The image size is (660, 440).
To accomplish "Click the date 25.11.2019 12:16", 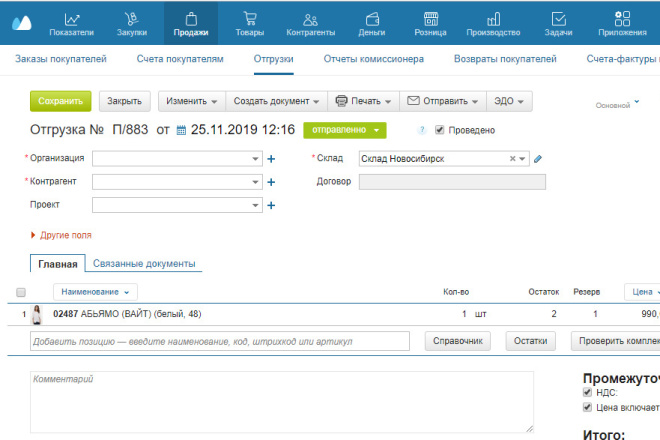I will [243, 129].
